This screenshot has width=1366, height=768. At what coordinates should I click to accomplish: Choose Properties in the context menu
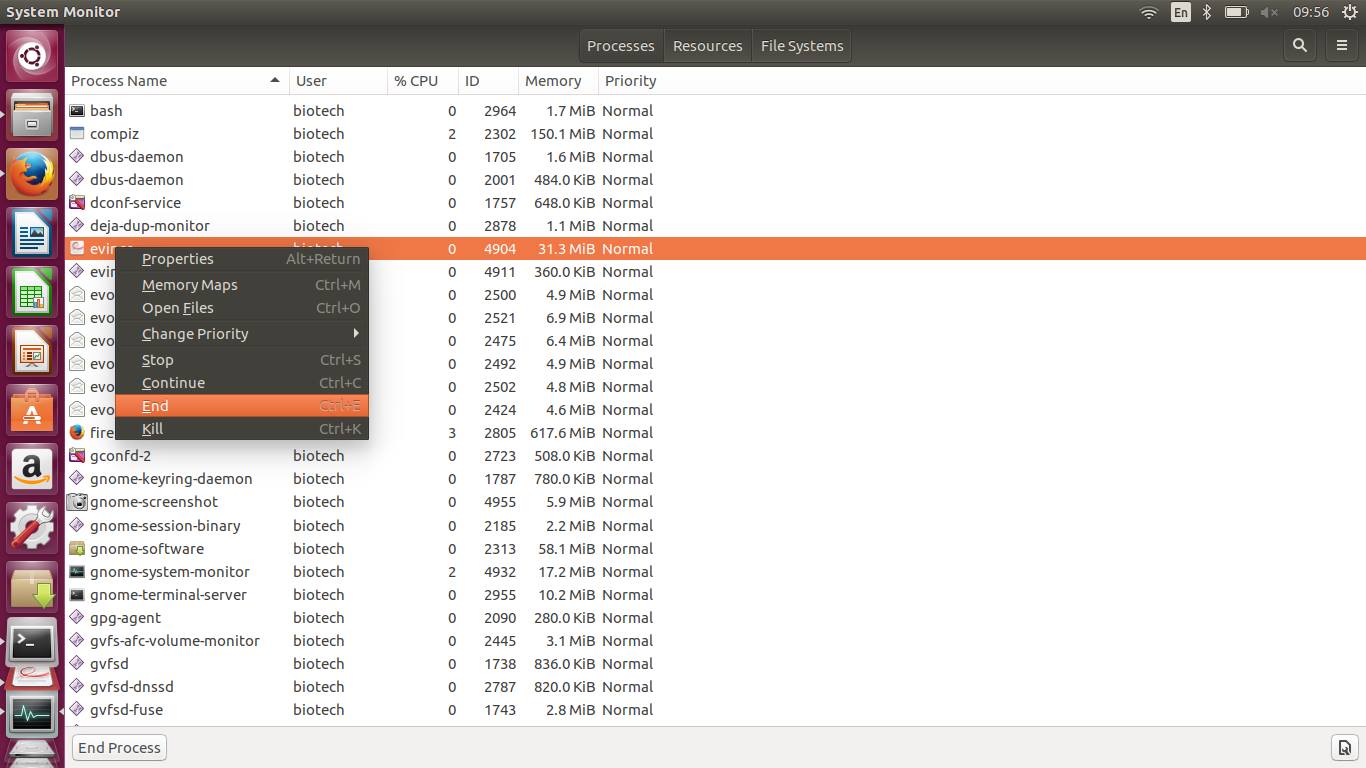(x=242, y=258)
